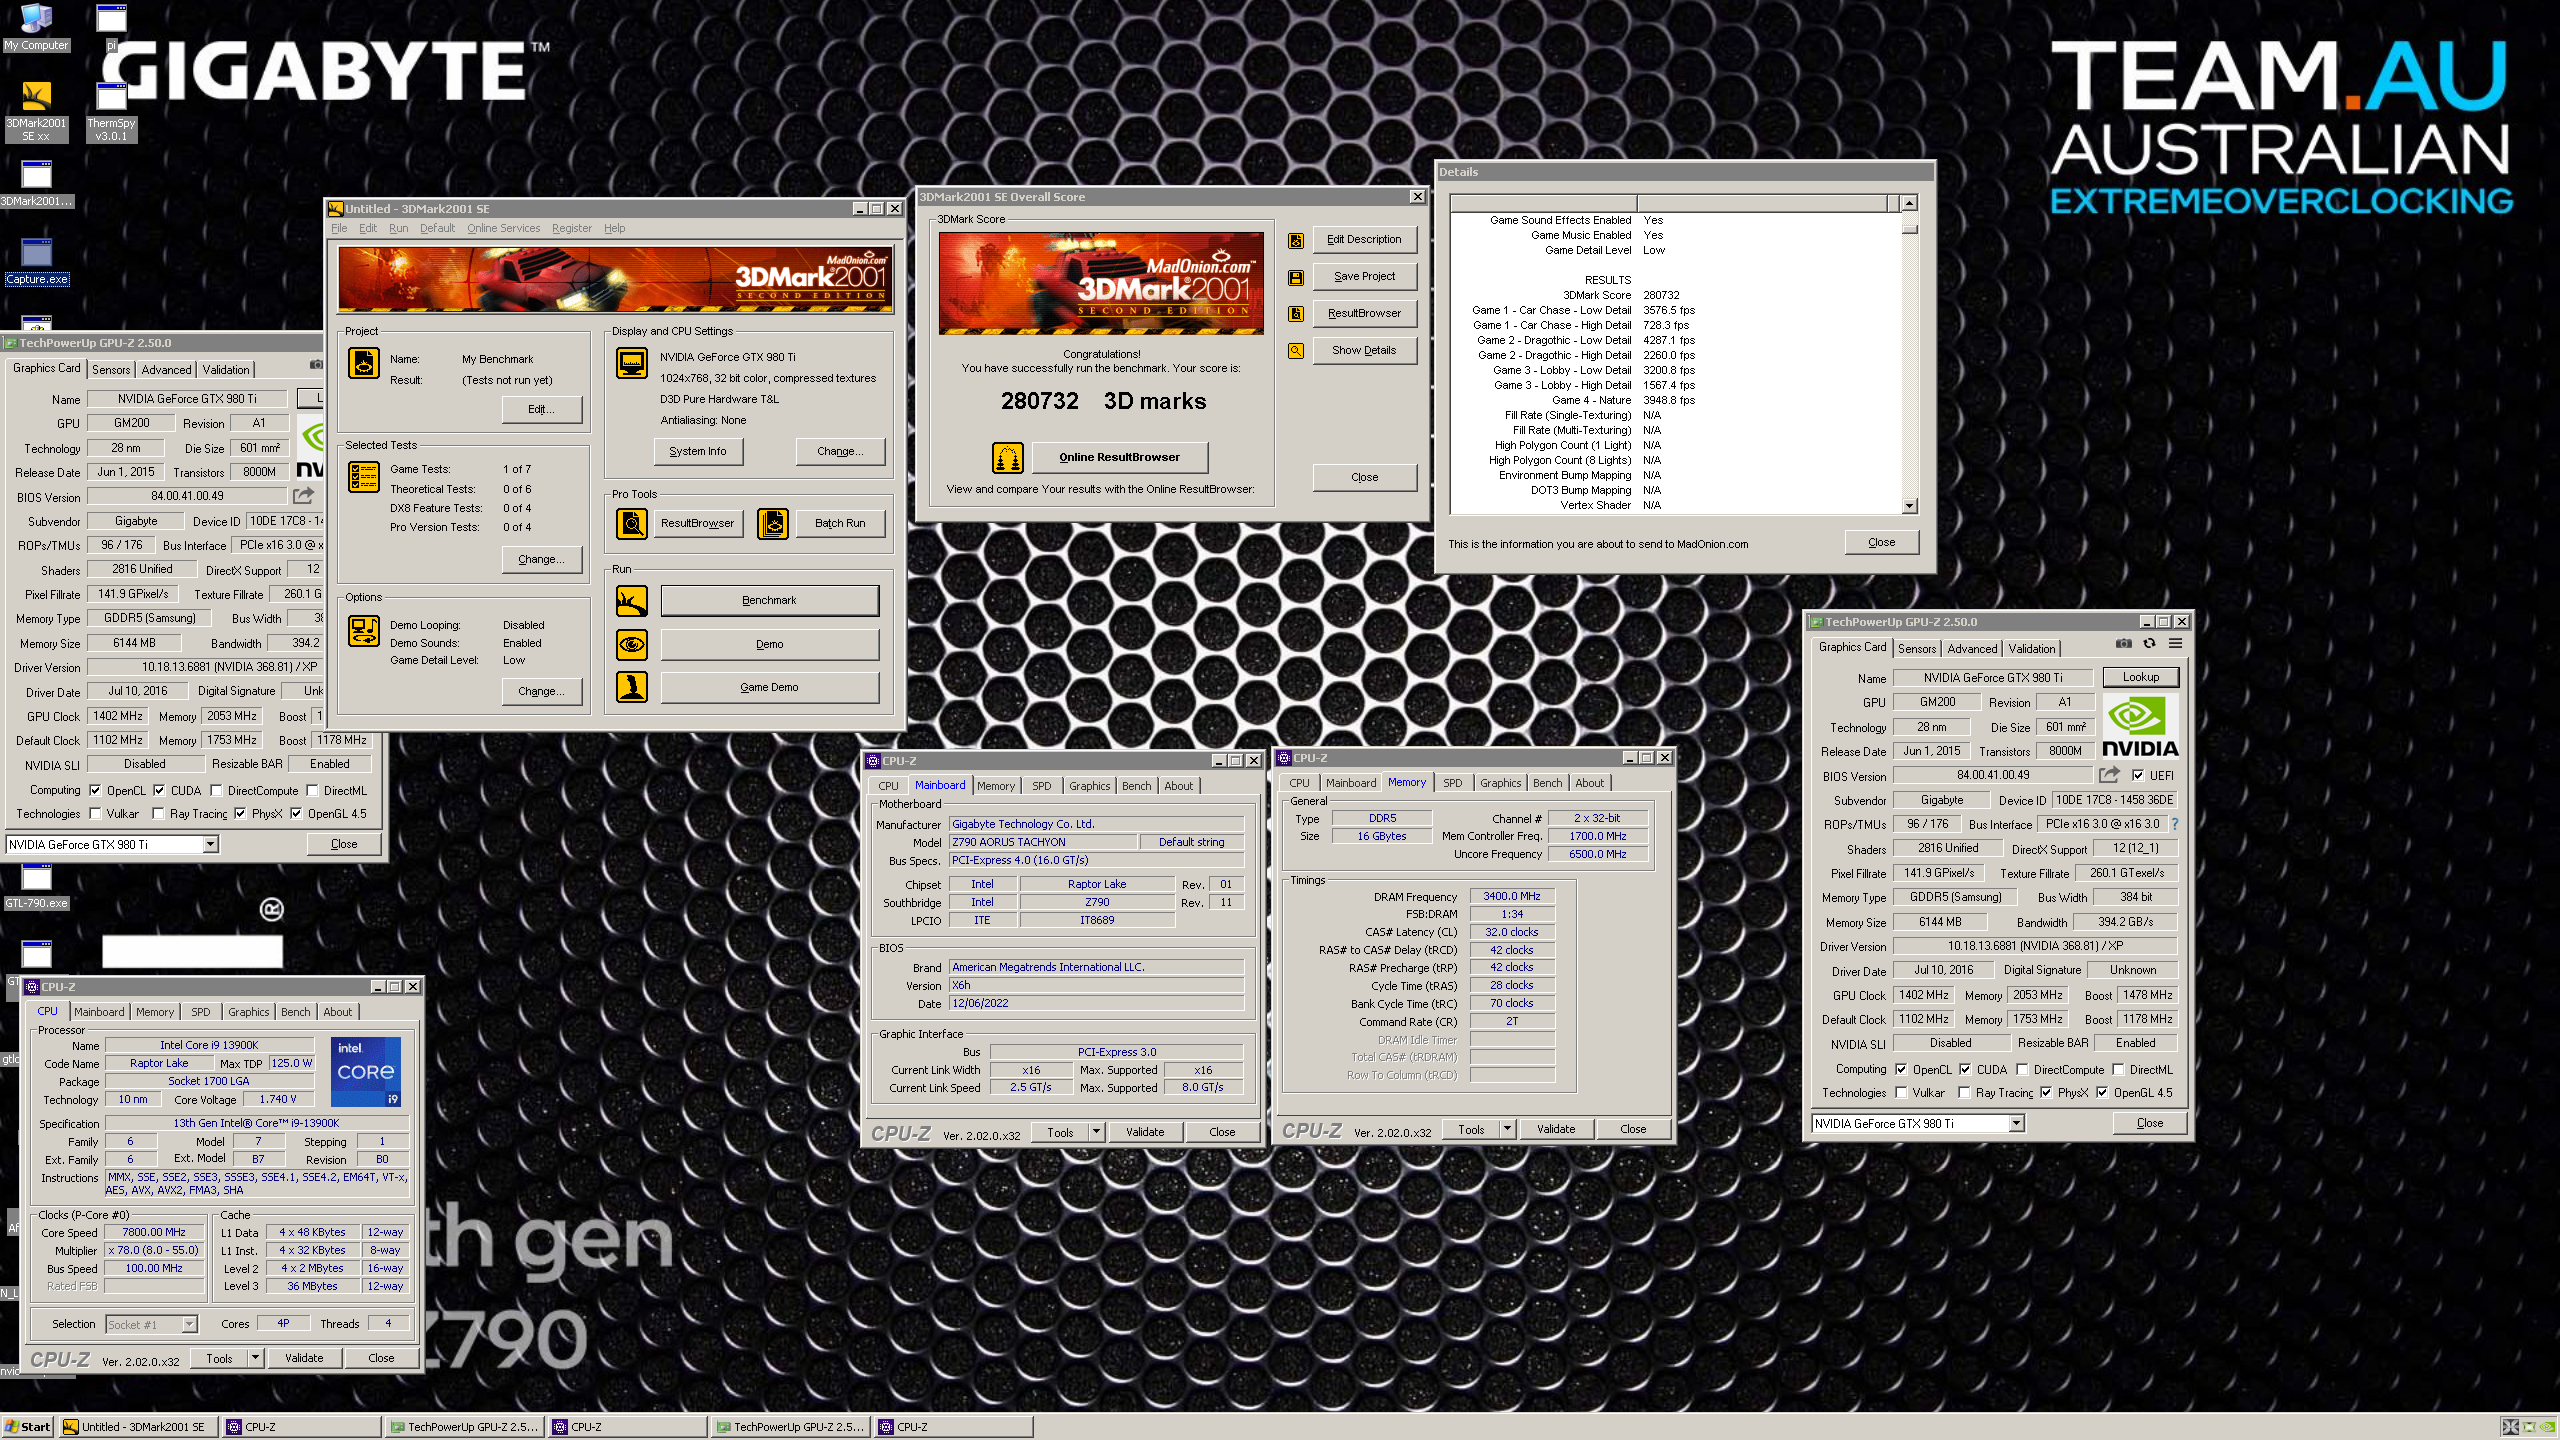Viewport: 2560px width, 1440px height.
Task: Click the ResultBrowser icon in score window
Action: (1296, 314)
